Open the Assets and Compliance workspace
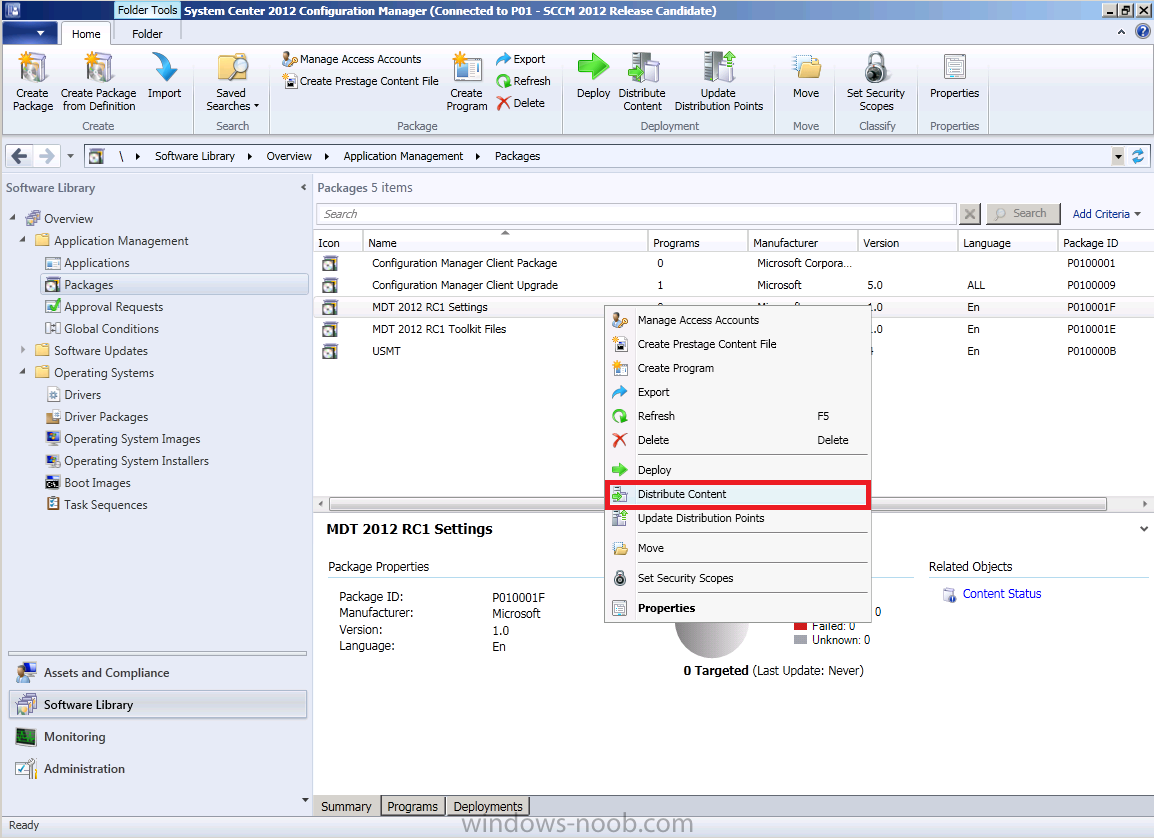1154x838 pixels. [158, 672]
